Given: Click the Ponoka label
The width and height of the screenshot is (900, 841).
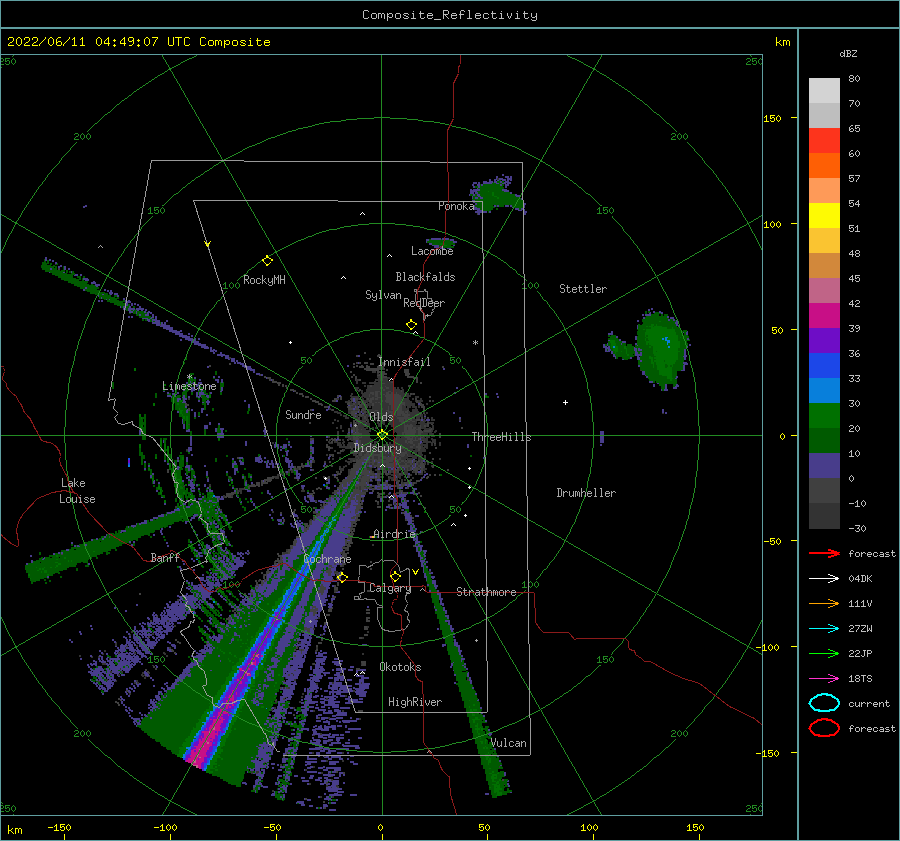Looking at the screenshot, I should 456,206.
